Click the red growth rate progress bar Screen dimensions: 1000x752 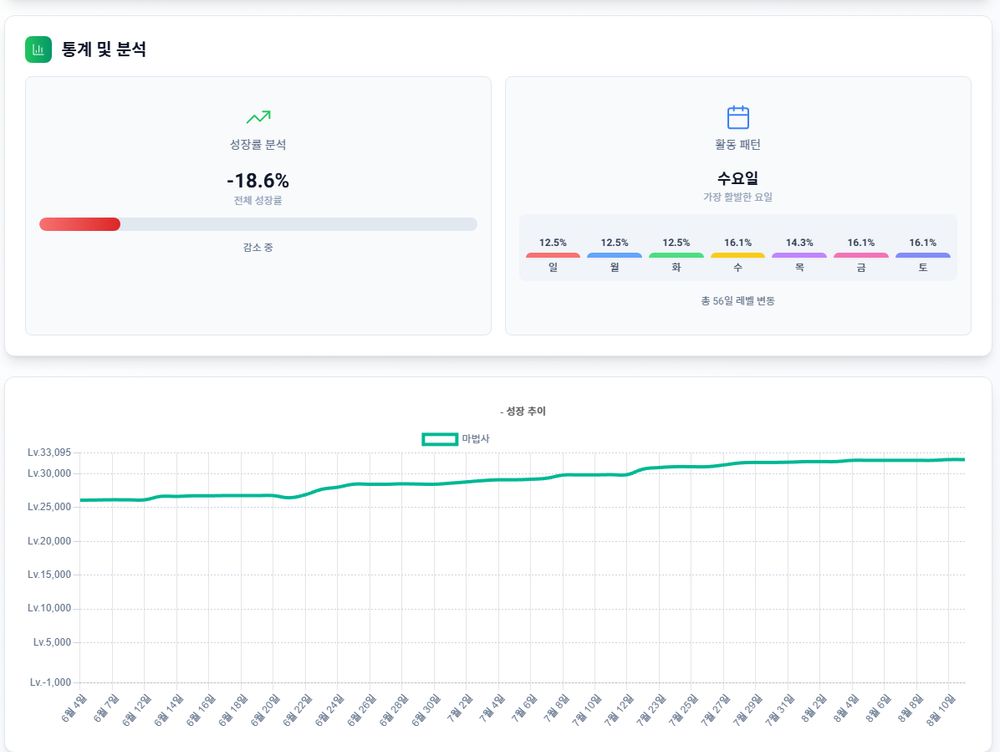[x=80, y=224]
